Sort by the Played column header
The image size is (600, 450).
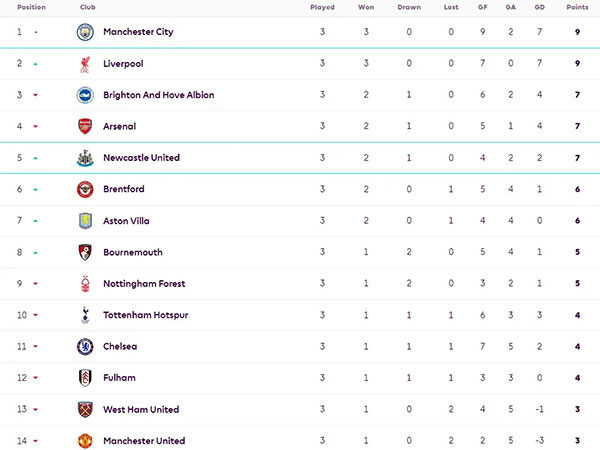(322, 7)
